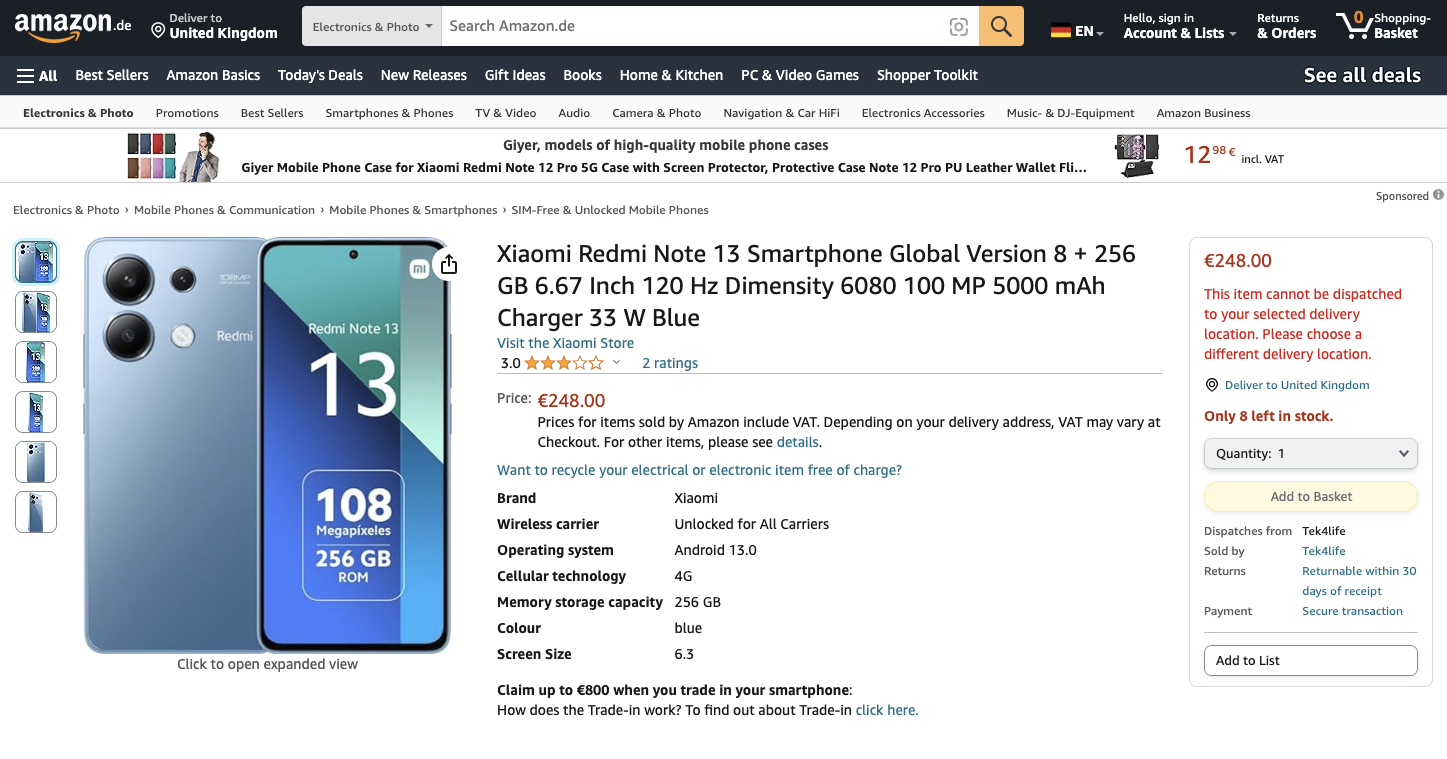This screenshot has width=1447, height=759.
Task: Expand the Quantity dropdown
Action: click(1310, 453)
